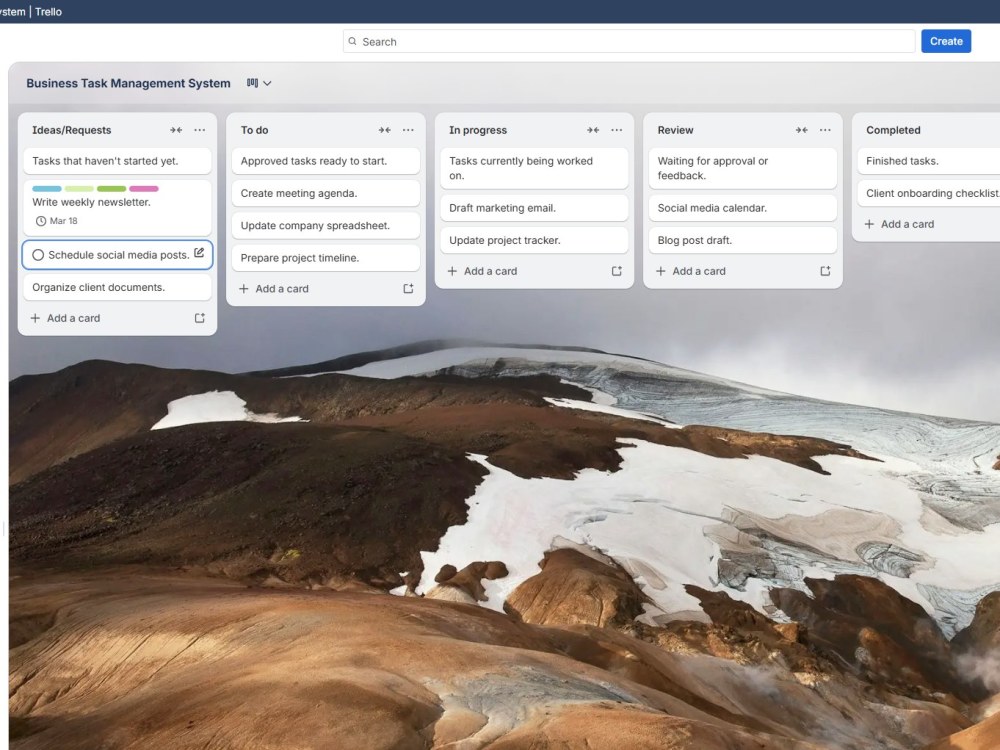Viewport: 1000px width, 750px height.
Task: Click the In progress list title
Action: (478, 130)
